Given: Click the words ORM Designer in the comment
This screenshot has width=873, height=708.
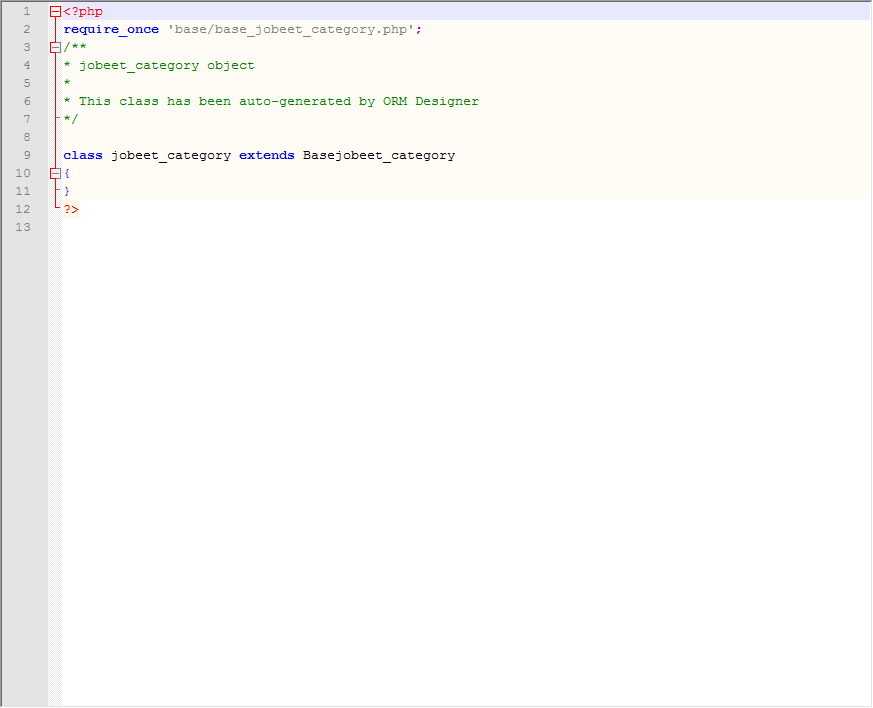Looking at the screenshot, I should point(430,102).
